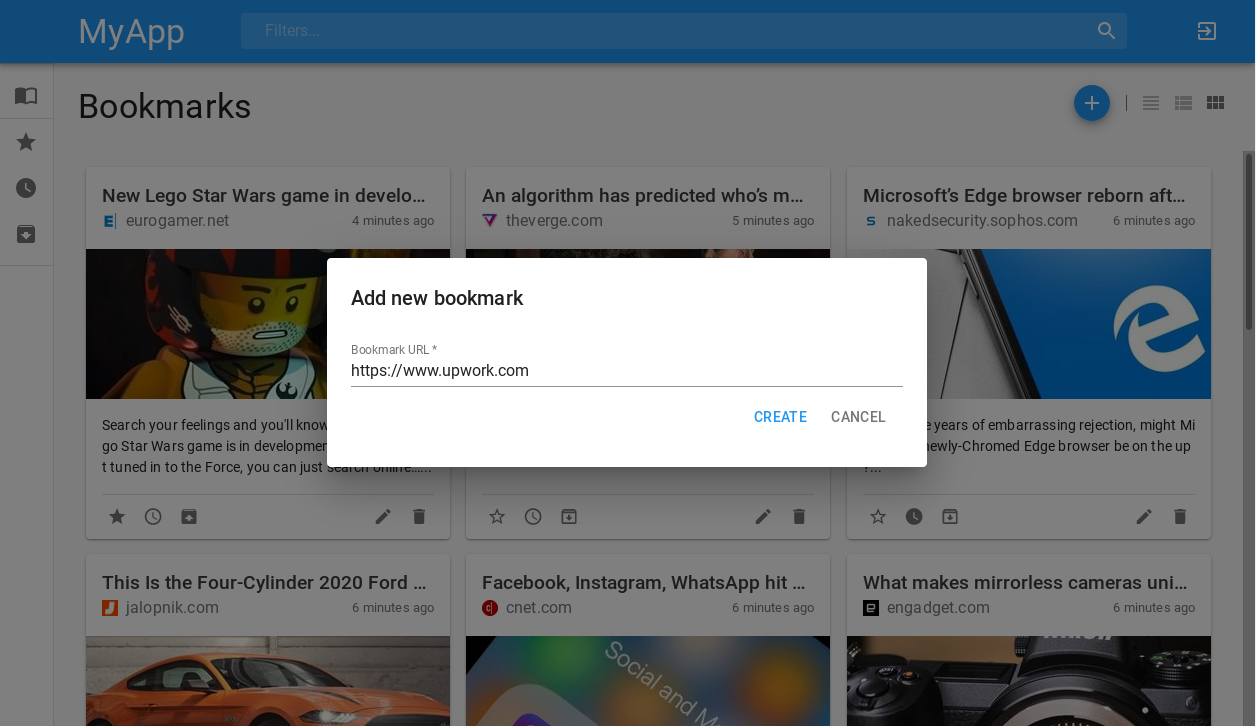Click jalopnik.com domain text
Screen dimensions: 1256x726
tap(172, 608)
